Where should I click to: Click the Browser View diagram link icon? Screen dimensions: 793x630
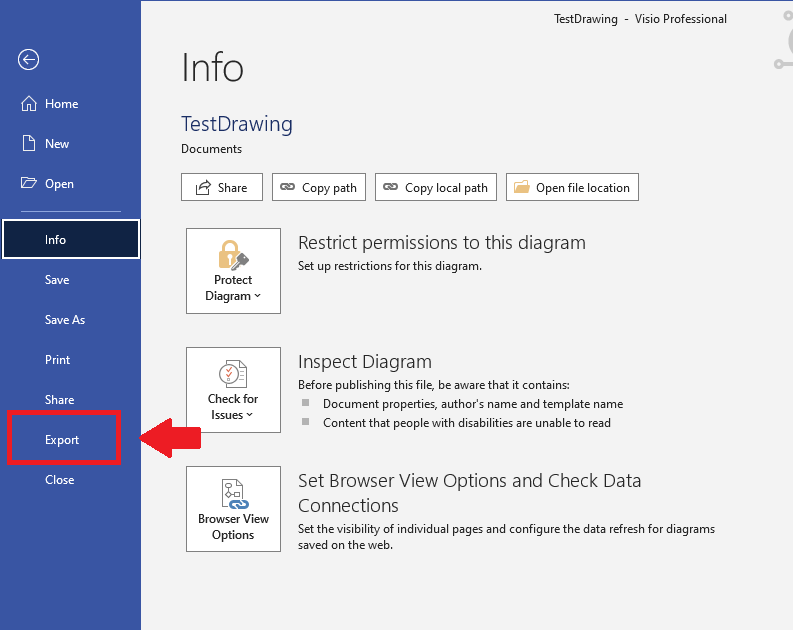(234, 494)
